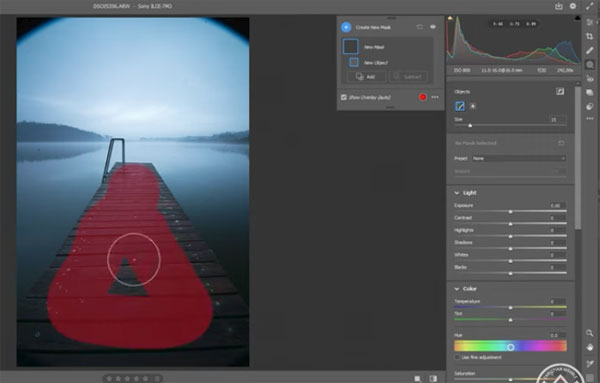Click the Size value input field
This screenshot has width=600, height=383.
[x=557, y=119]
